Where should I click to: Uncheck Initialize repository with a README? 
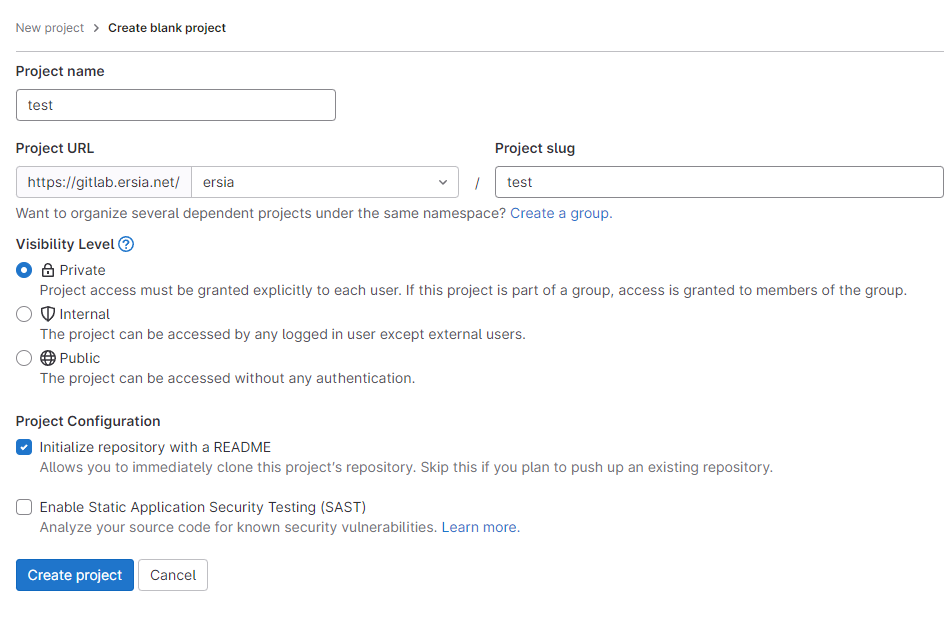pyautogui.click(x=24, y=447)
